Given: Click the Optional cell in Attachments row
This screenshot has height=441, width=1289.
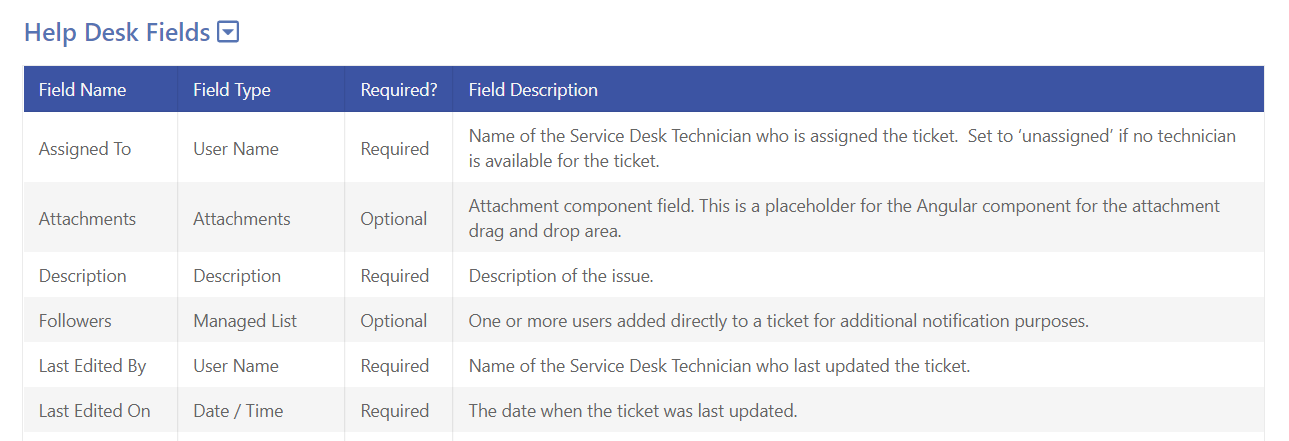Looking at the screenshot, I should [x=394, y=219].
